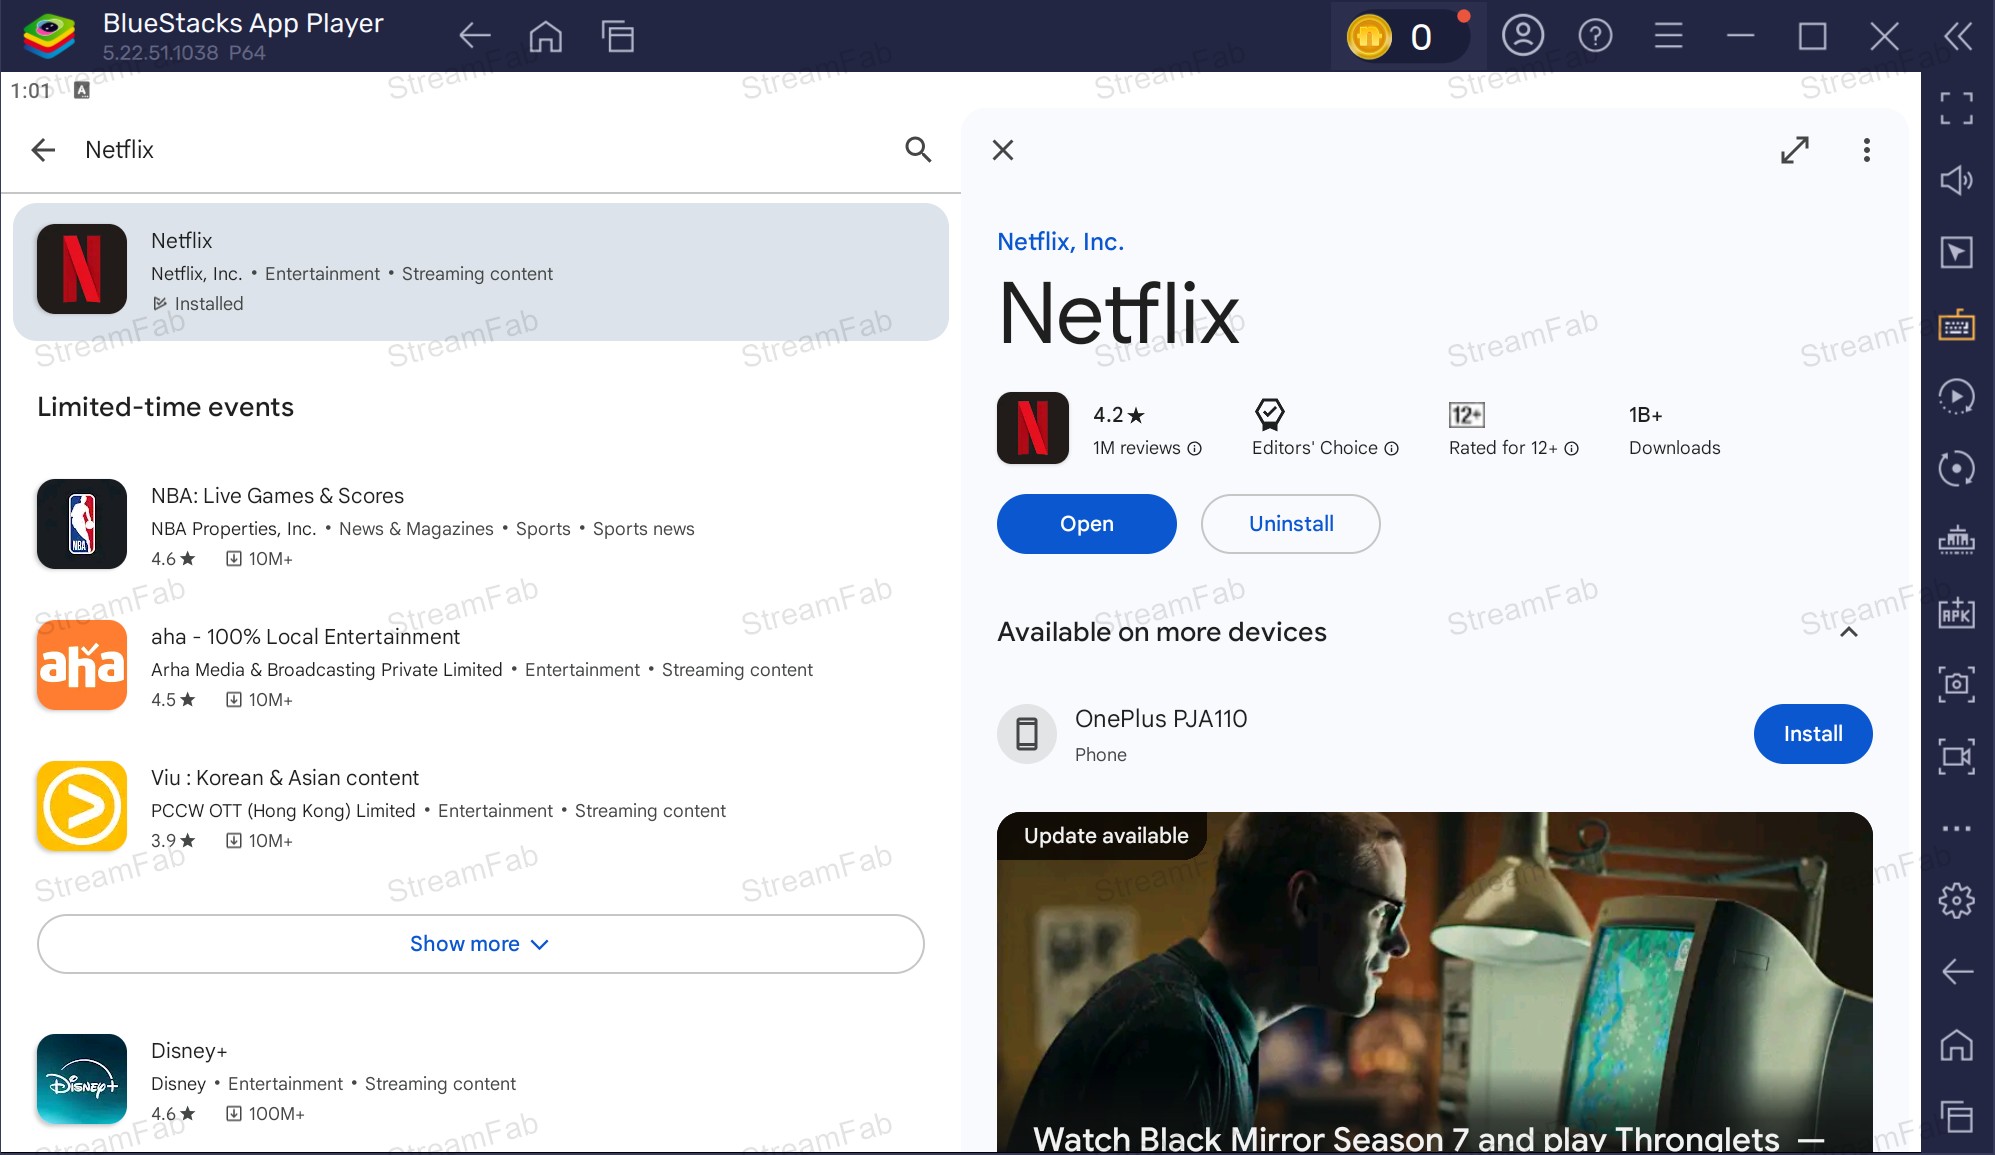Collapse the BlueStacks side toolbar
This screenshot has width=1995, height=1155.
coord(1958,36)
